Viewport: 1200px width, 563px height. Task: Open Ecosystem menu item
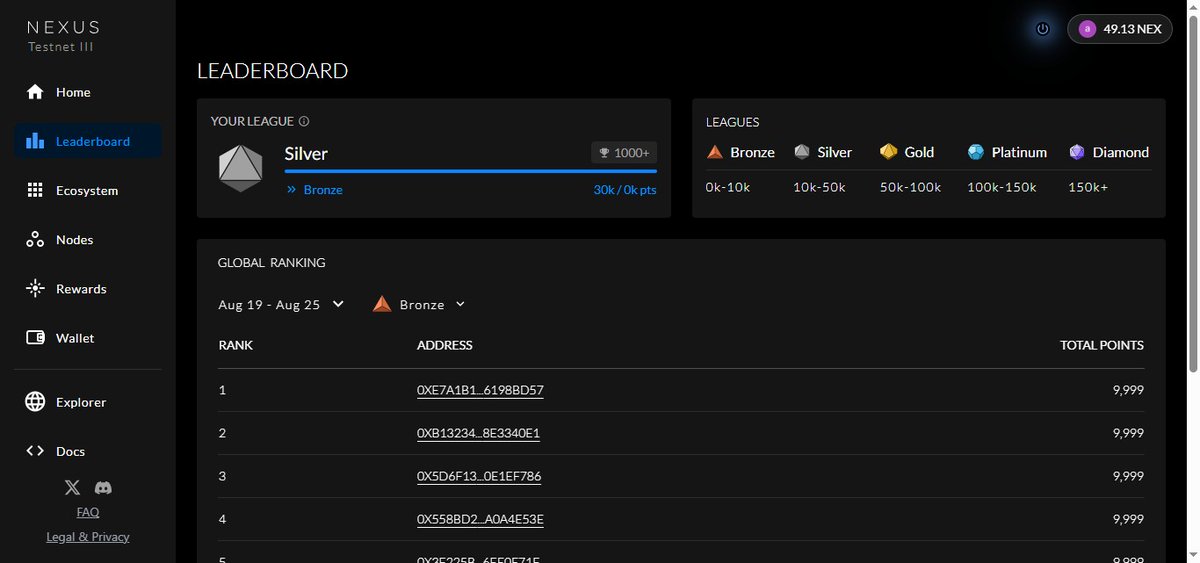point(88,190)
